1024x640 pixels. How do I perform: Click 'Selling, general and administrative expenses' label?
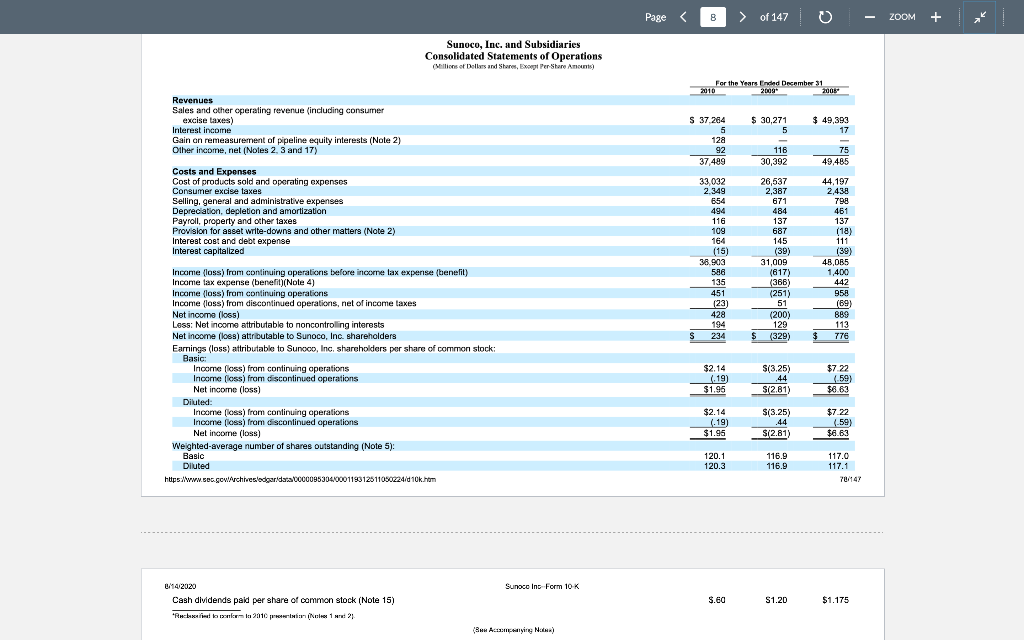click(257, 201)
